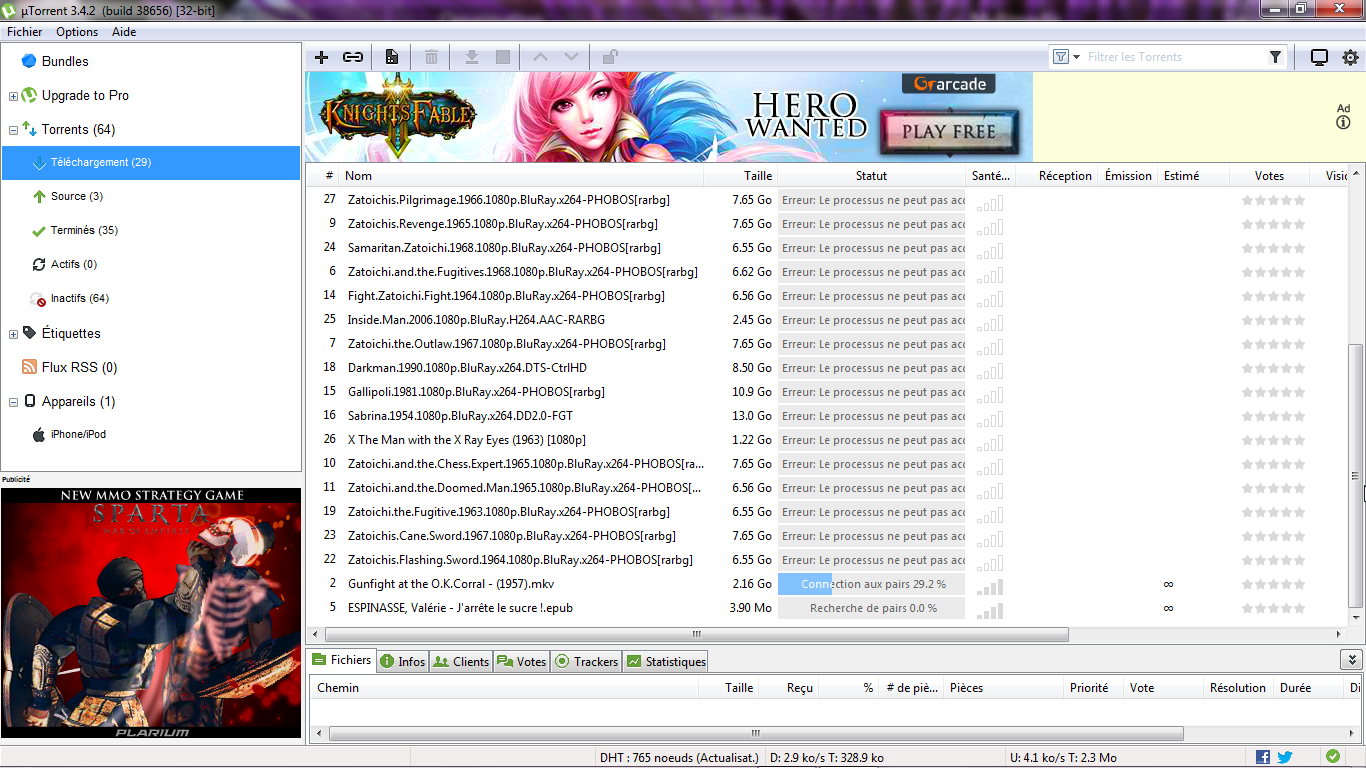The height and width of the screenshot is (768, 1366).
Task: Open Preferences gear icon
Action: (1350, 57)
